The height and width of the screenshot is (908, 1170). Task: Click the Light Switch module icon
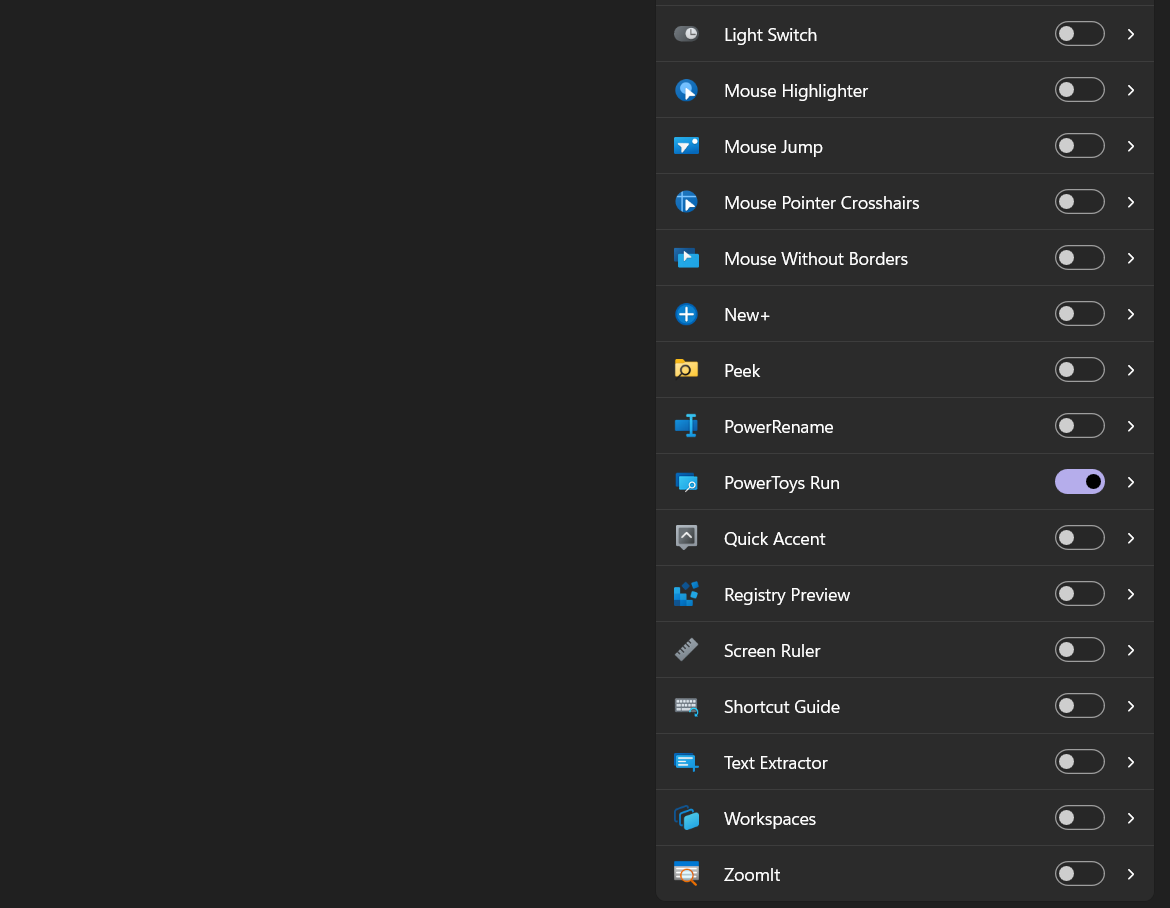point(686,34)
